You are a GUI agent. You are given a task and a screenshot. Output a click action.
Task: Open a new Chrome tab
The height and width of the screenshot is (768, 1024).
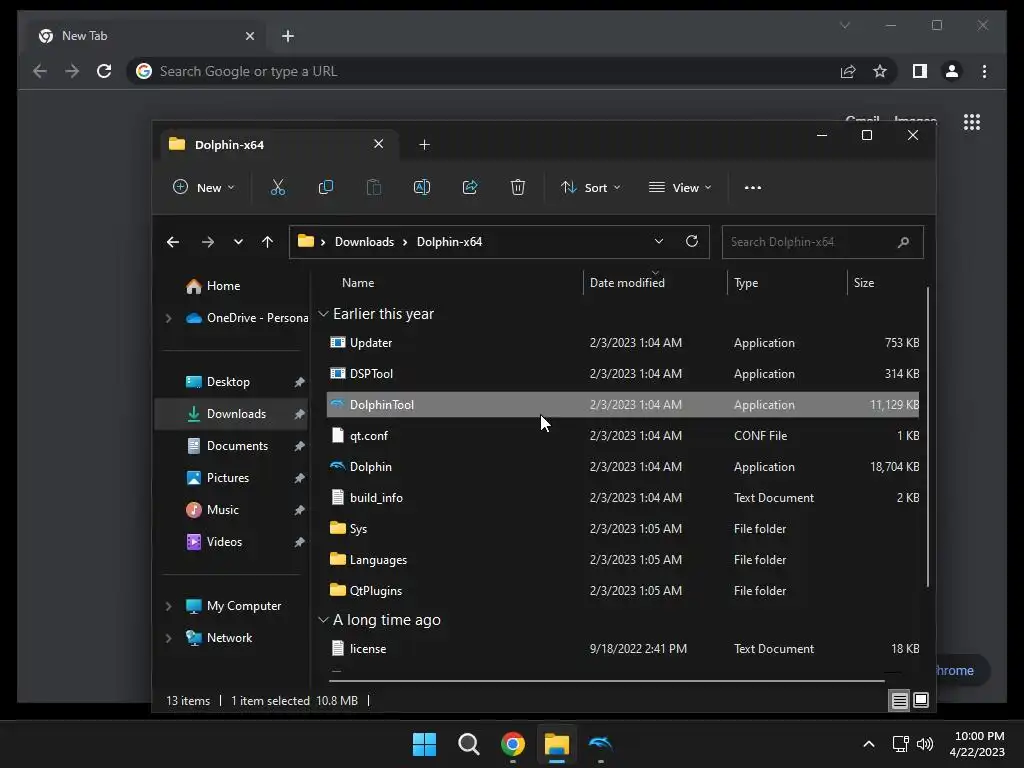pyautogui.click(x=288, y=36)
